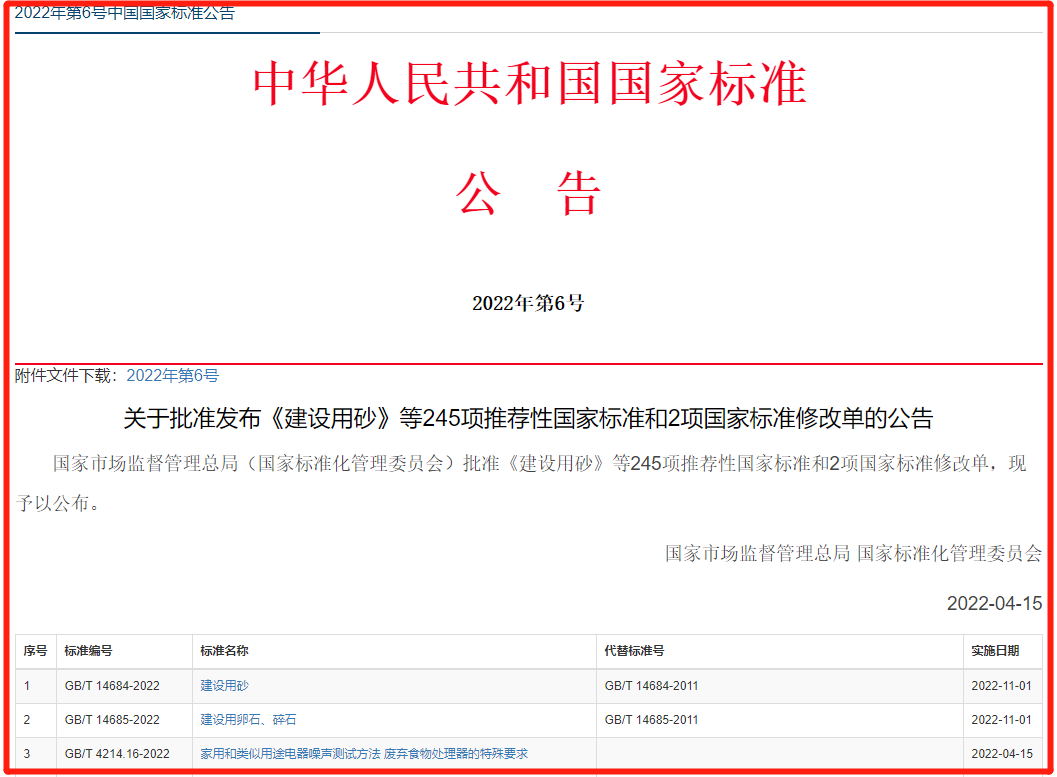Click the "标准编号" column header
1057x777 pixels.
pyautogui.click(x=90, y=650)
